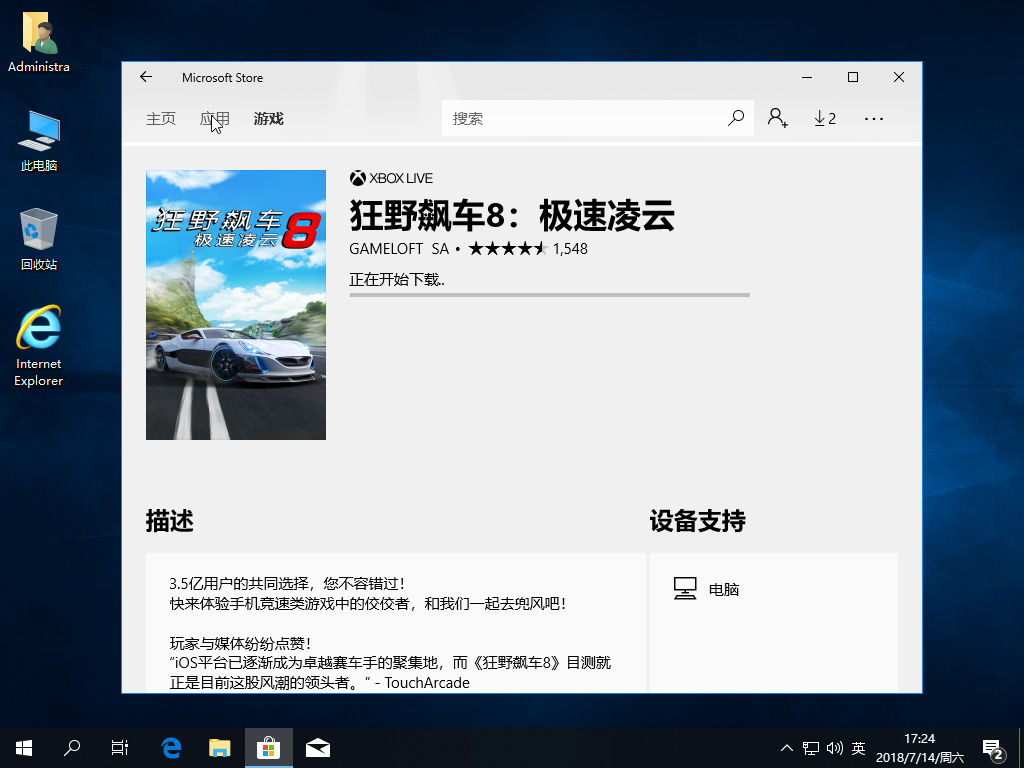Click the 设备支持 section heading
Screen dimensions: 1024x768
(697, 521)
